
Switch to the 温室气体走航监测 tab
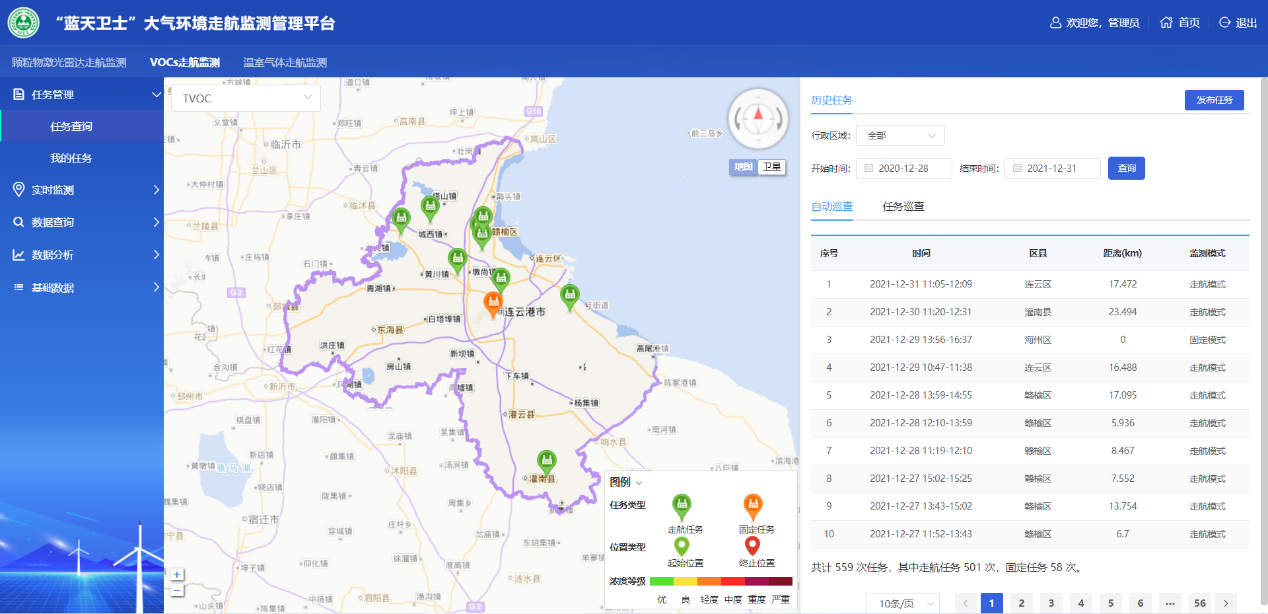pyautogui.click(x=285, y=62)
